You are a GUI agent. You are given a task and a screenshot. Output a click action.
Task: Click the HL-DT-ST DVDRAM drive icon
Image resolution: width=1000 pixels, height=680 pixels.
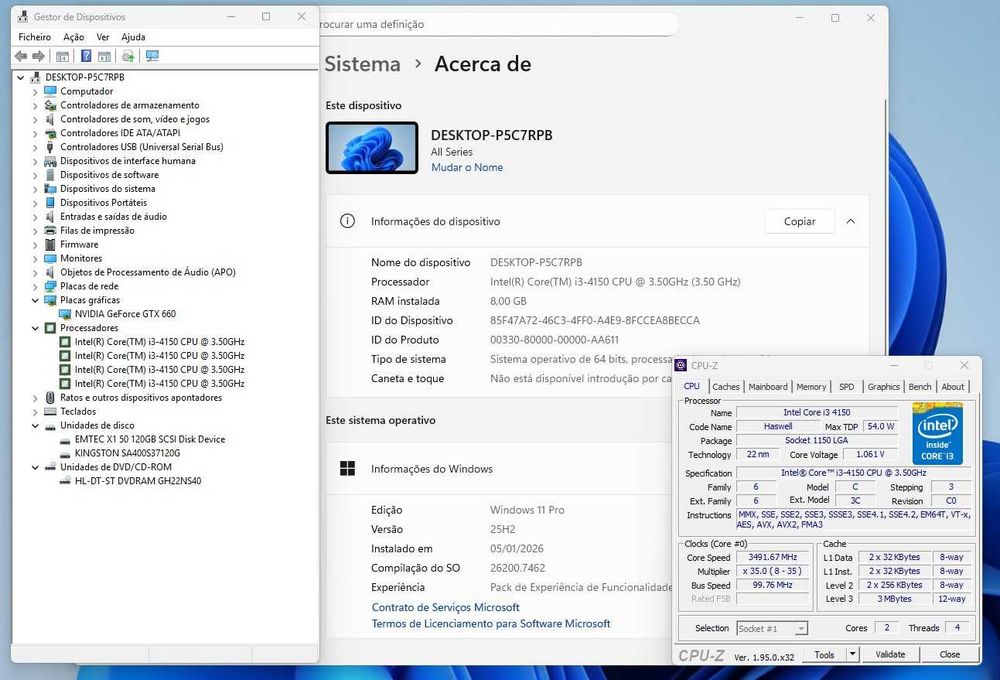point(64,481)
